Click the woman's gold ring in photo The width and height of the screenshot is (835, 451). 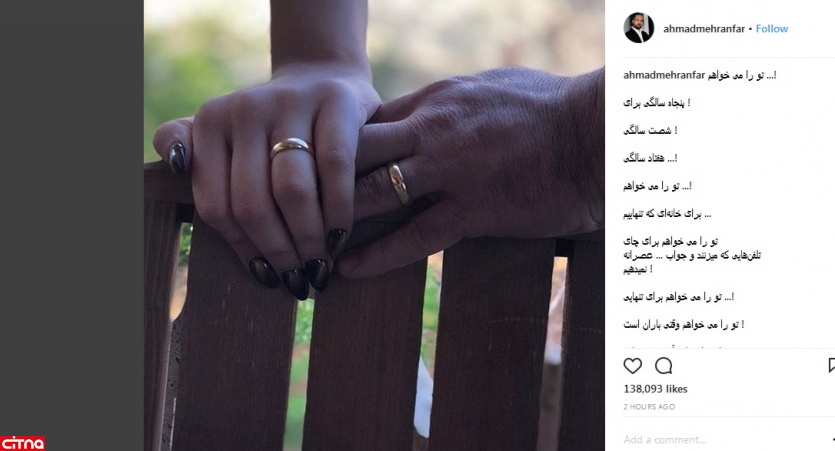[292, 147]
